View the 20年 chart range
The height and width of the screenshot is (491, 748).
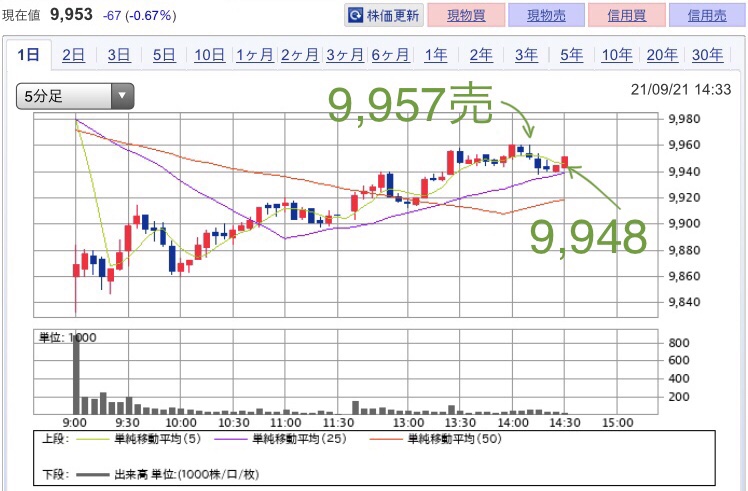(662, 55)
